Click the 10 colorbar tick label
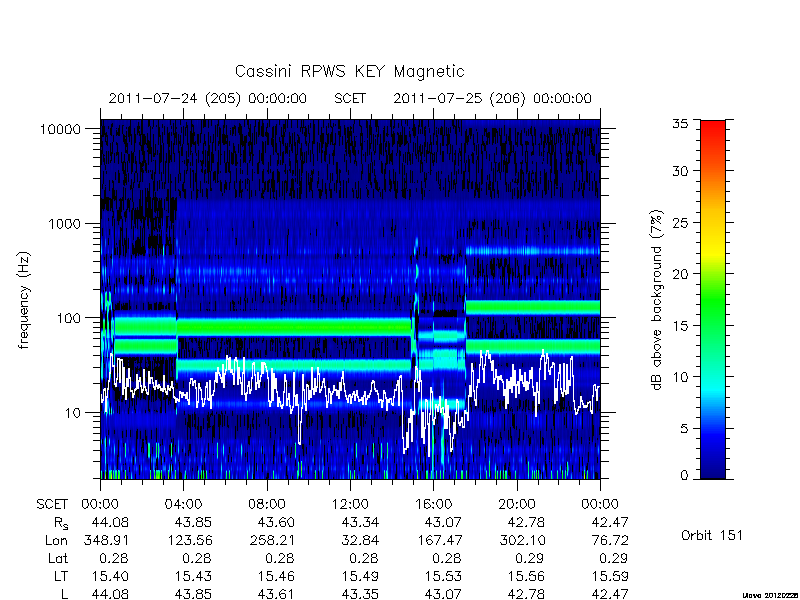This screenshot has height=600, width=800. click(x=680, y=377)
